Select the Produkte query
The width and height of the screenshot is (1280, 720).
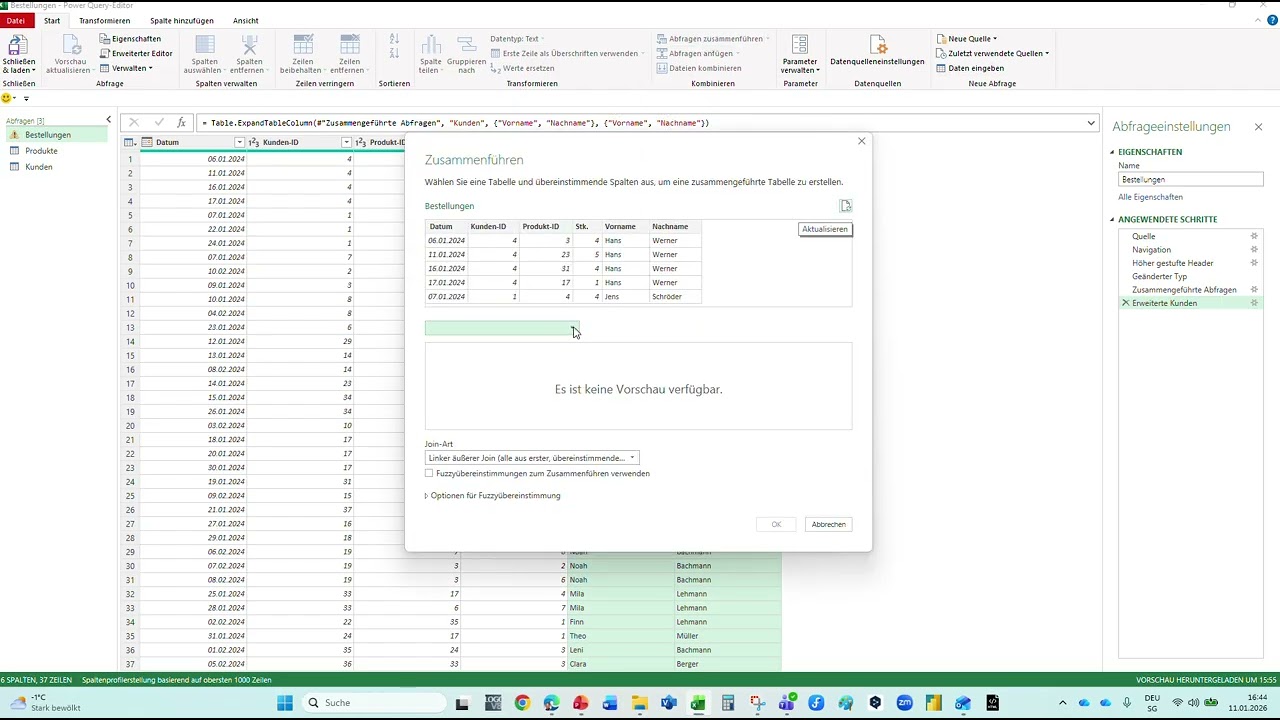tap(41, 151)
